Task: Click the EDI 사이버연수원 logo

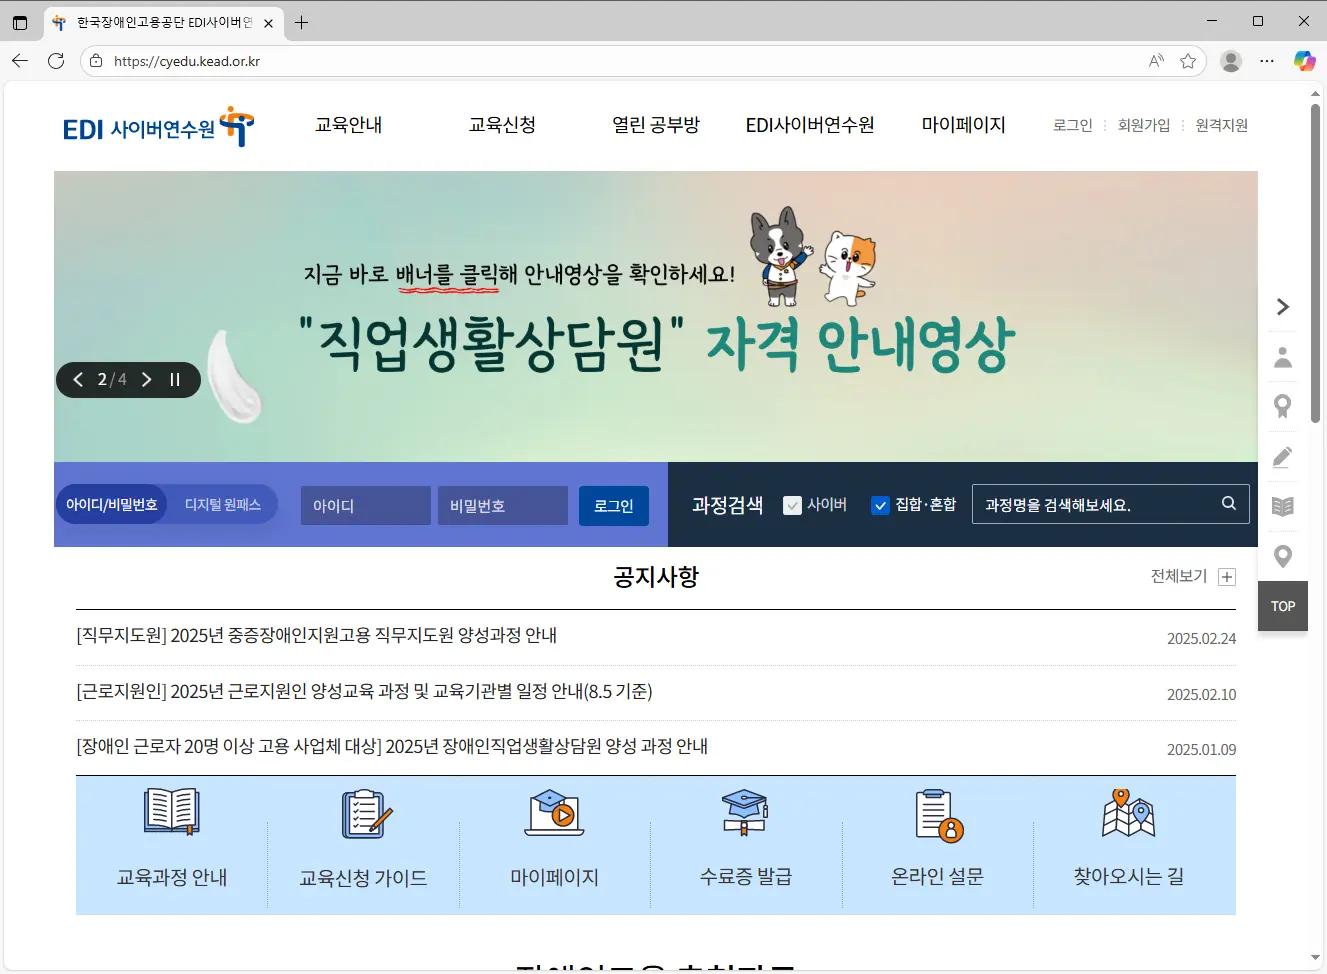Action: click(x=158, y=127)
